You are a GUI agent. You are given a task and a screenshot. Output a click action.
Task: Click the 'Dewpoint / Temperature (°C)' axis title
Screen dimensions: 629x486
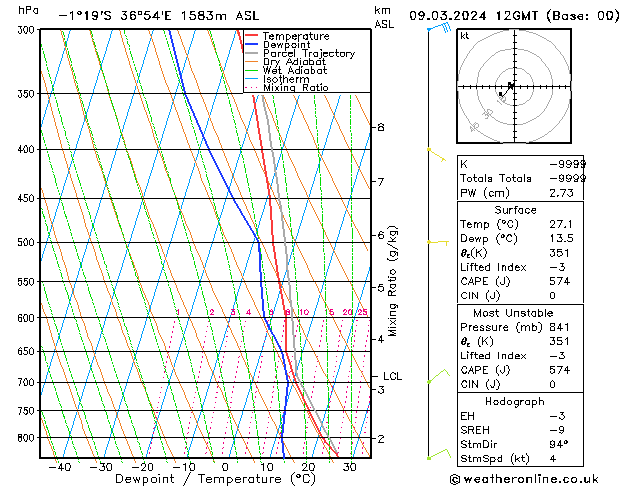pos(215,479)
